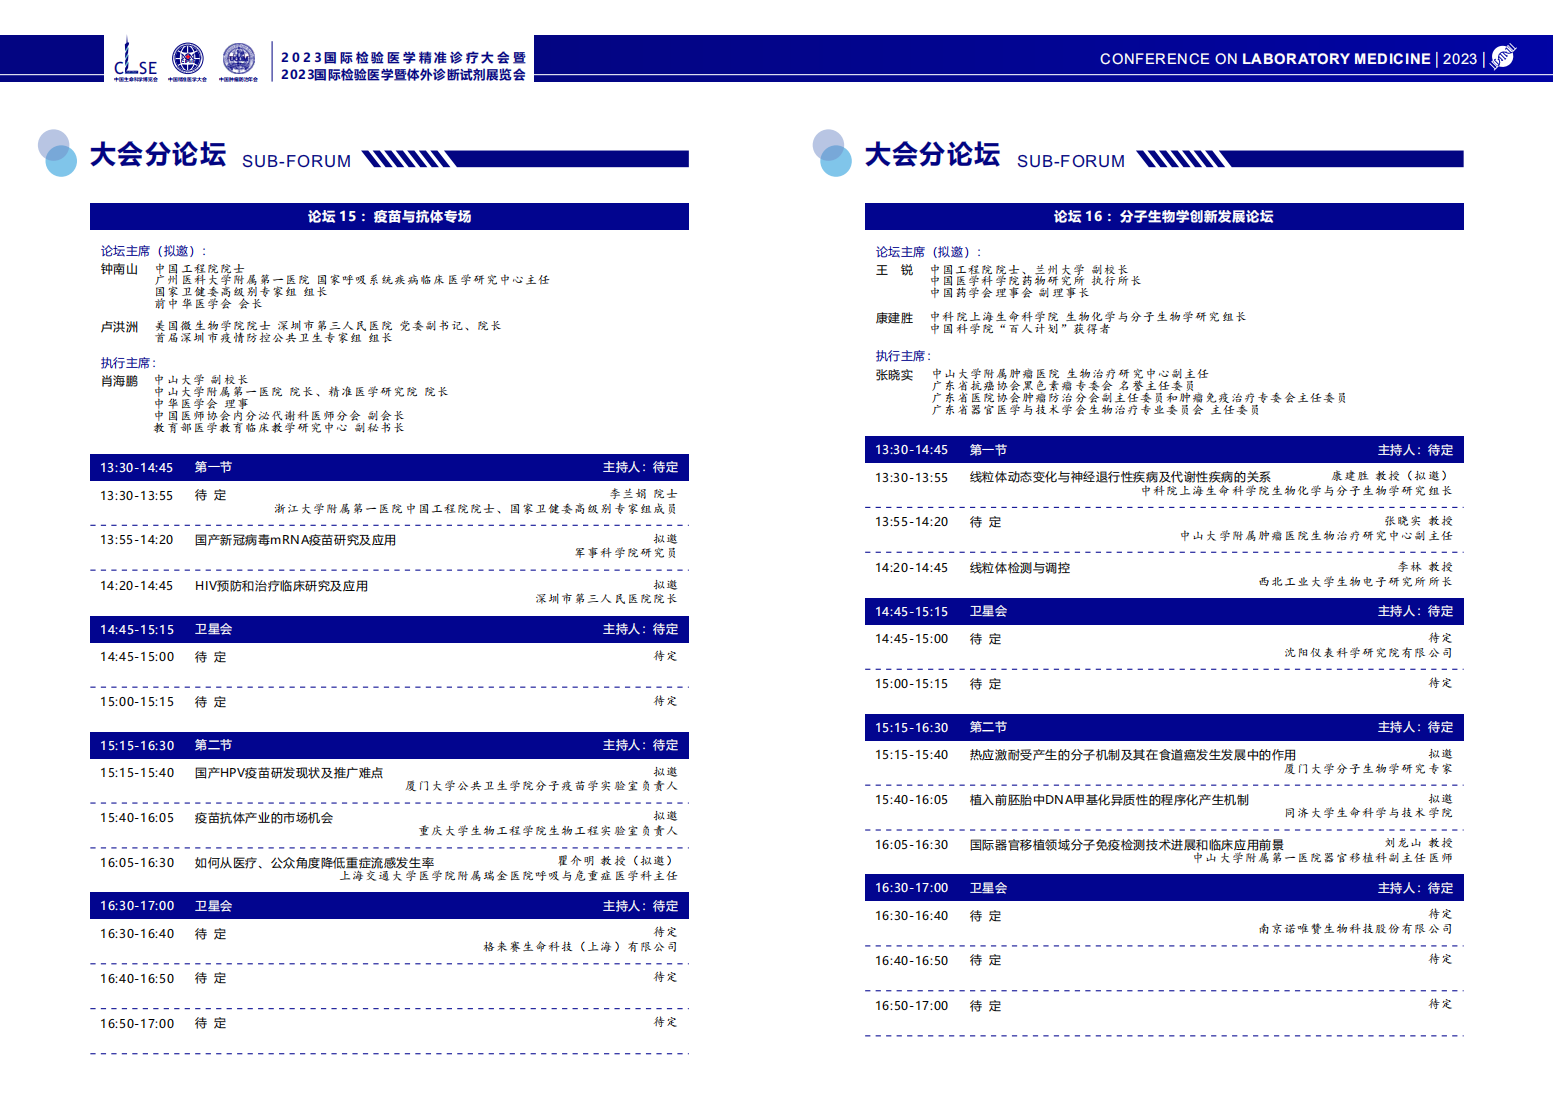Click Forum 15 bar '14:45-15:15 卫星会'
This screenshot has height=1102, width=1554.
pyautogui.click(x=389, y=629)
